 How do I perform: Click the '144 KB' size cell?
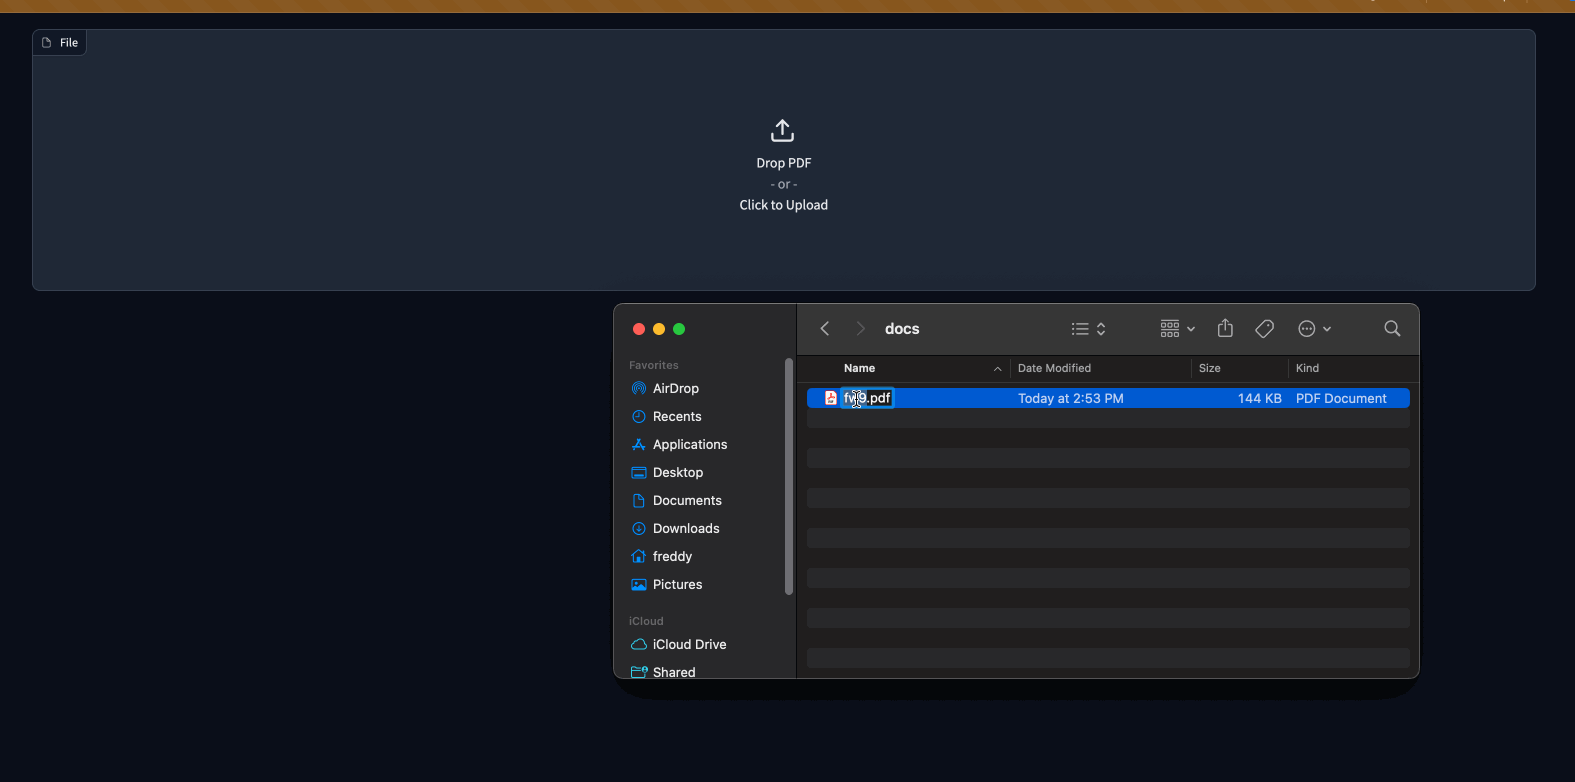click(x=1260, y=399)
